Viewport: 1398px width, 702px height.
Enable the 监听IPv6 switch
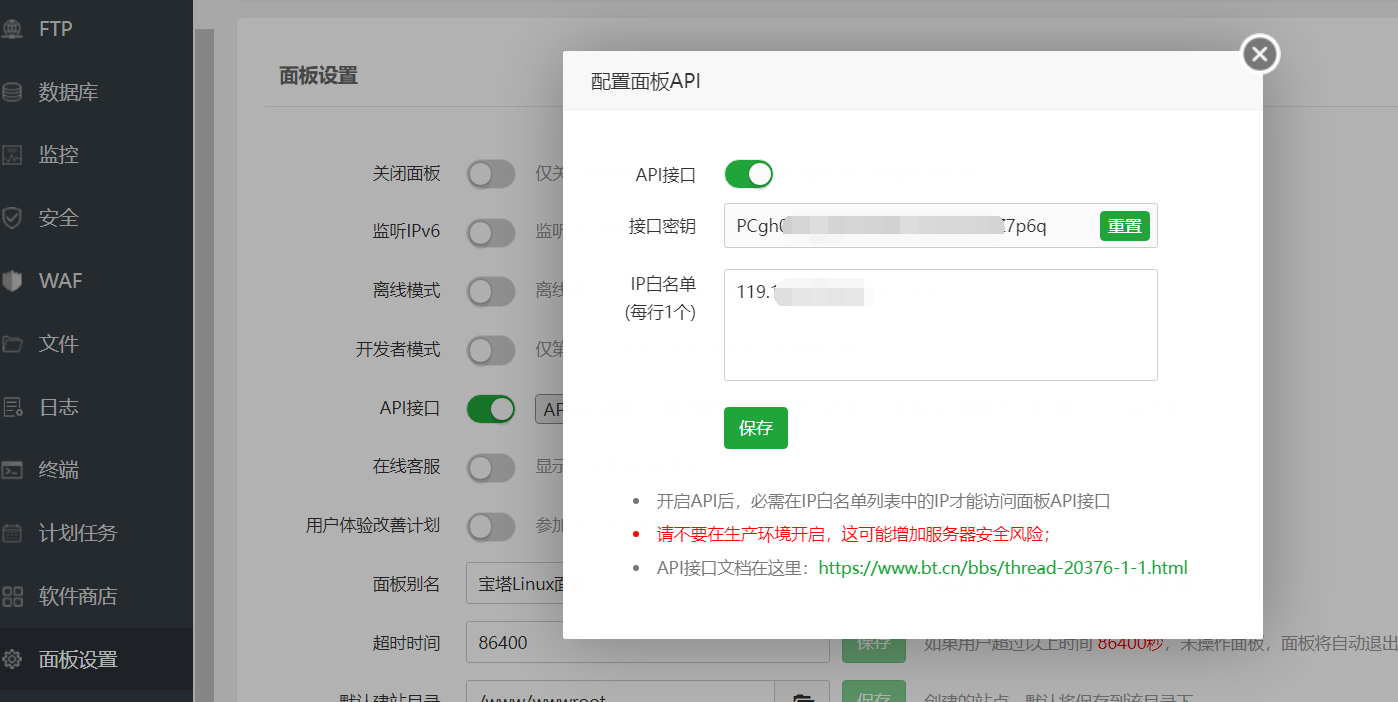pyautogui.click(x=491, y=233)
